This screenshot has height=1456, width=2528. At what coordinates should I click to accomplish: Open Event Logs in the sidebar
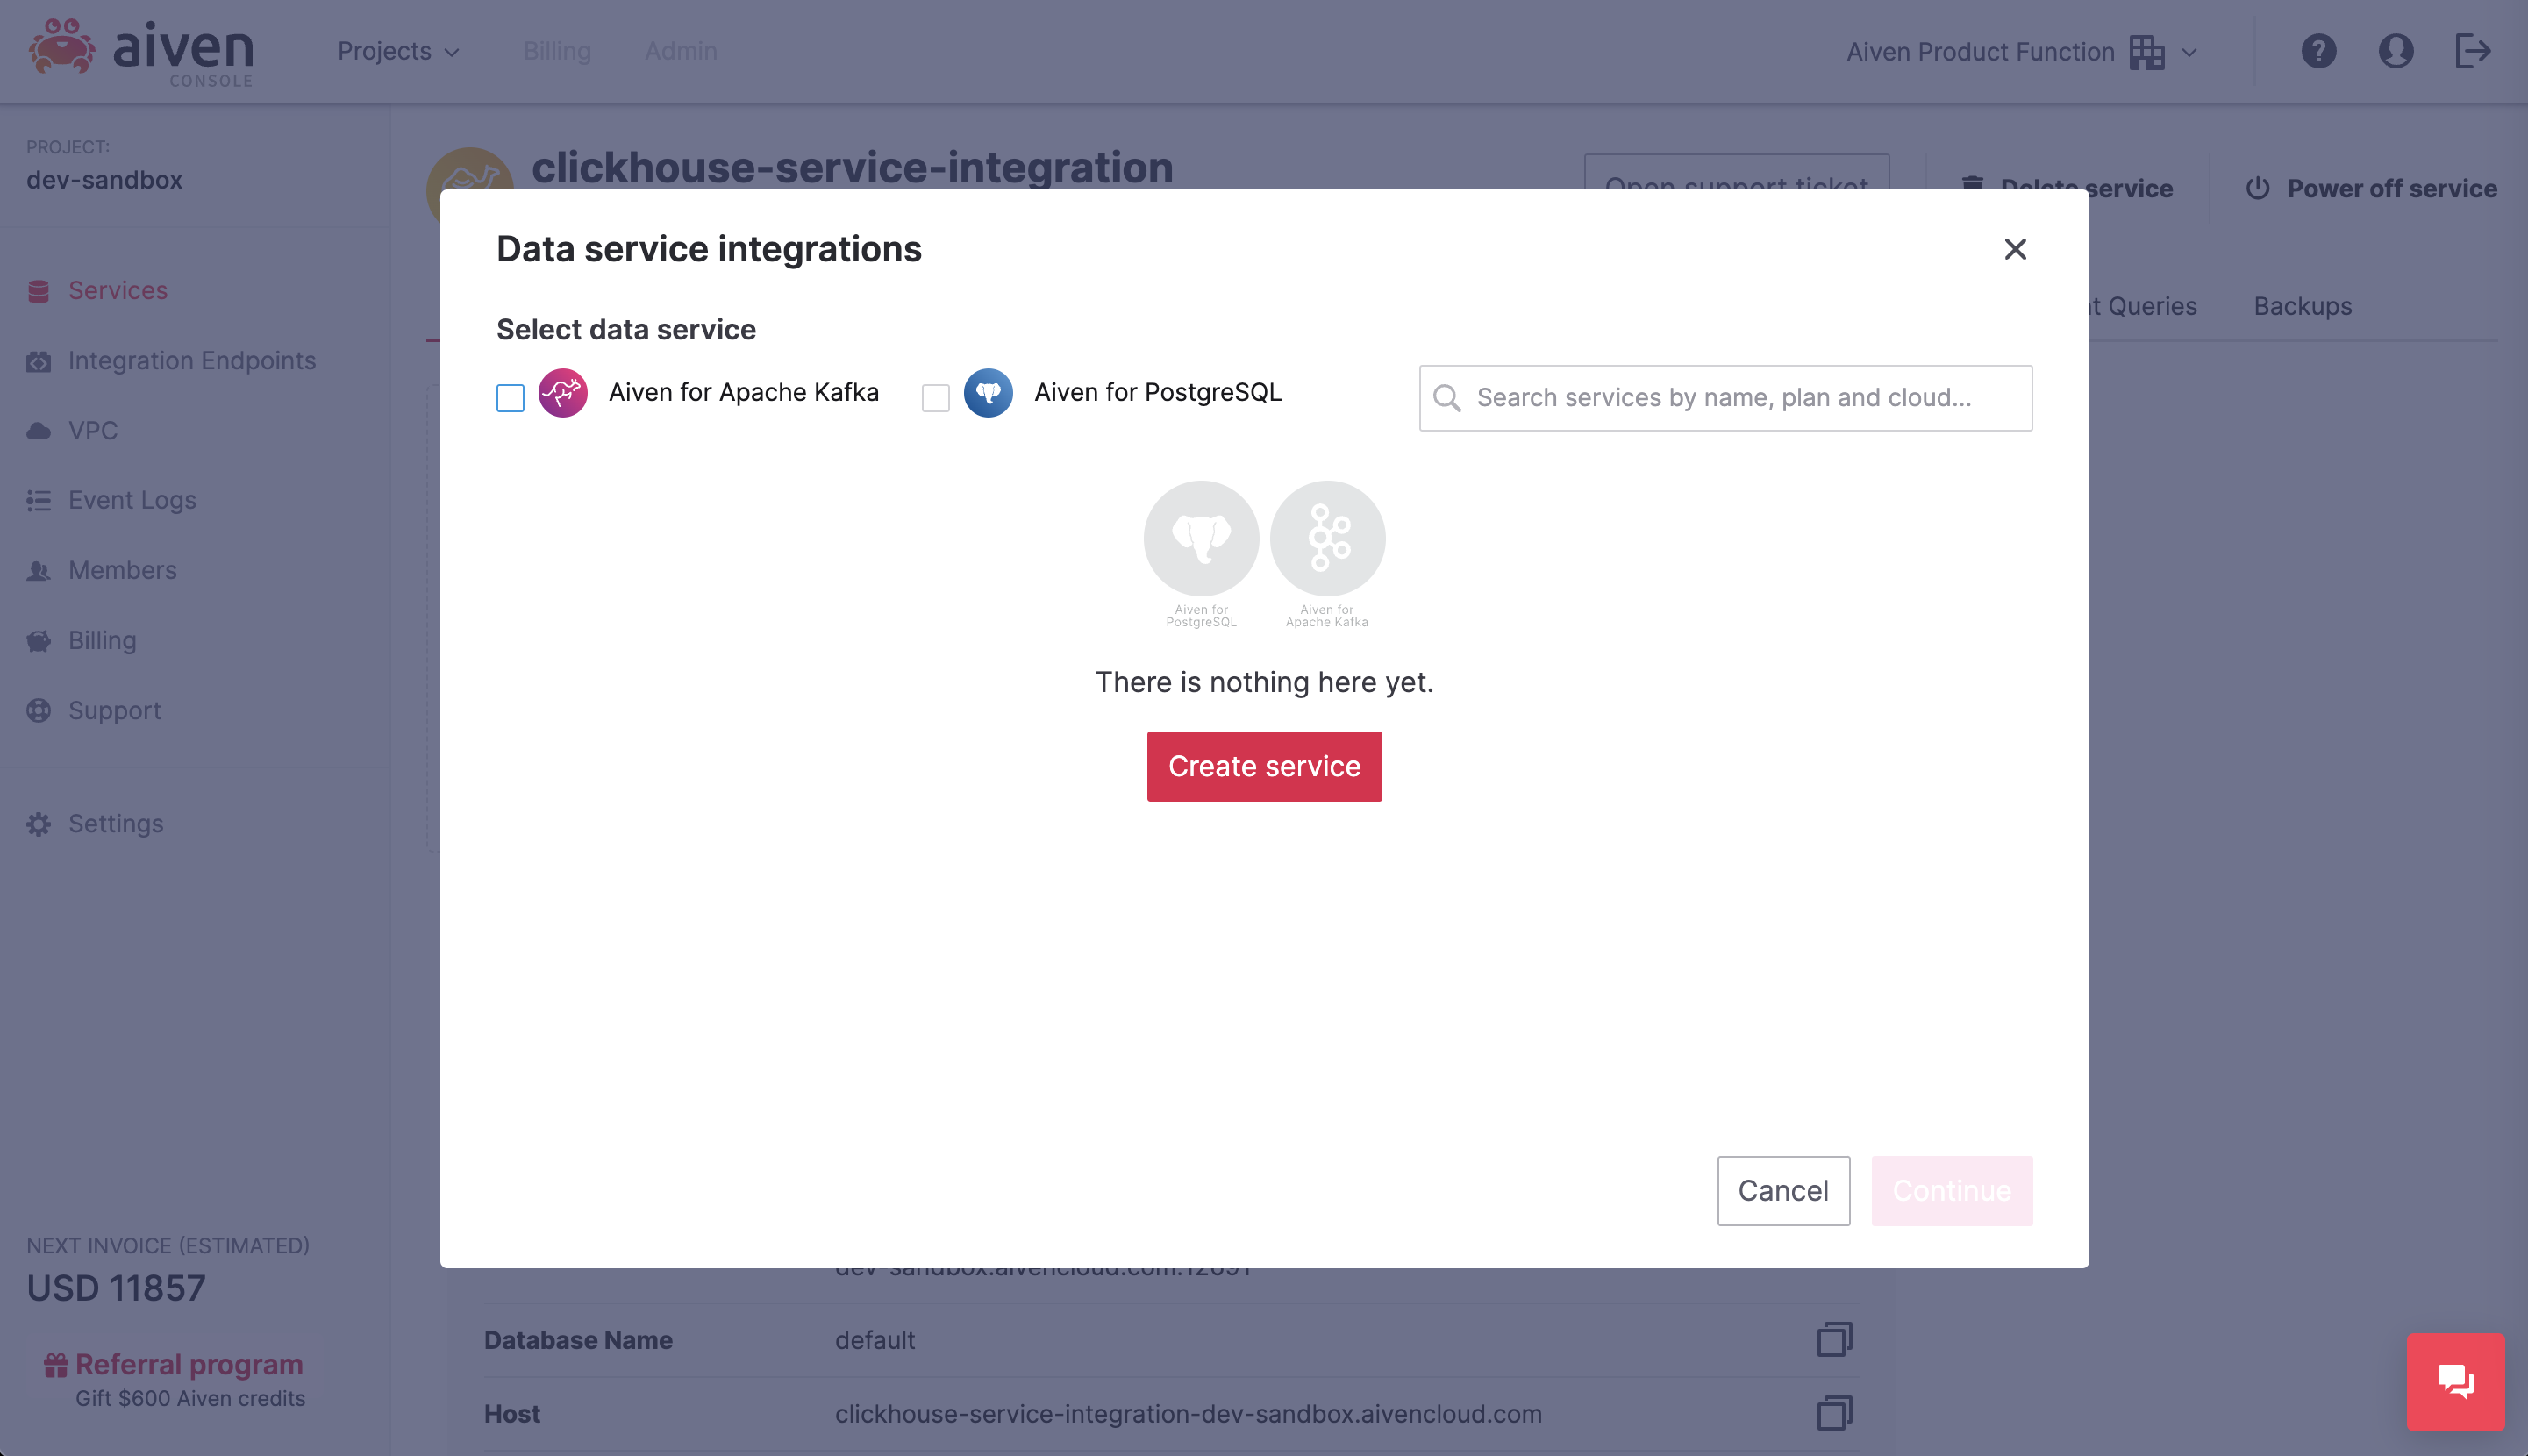pos(132,501)
